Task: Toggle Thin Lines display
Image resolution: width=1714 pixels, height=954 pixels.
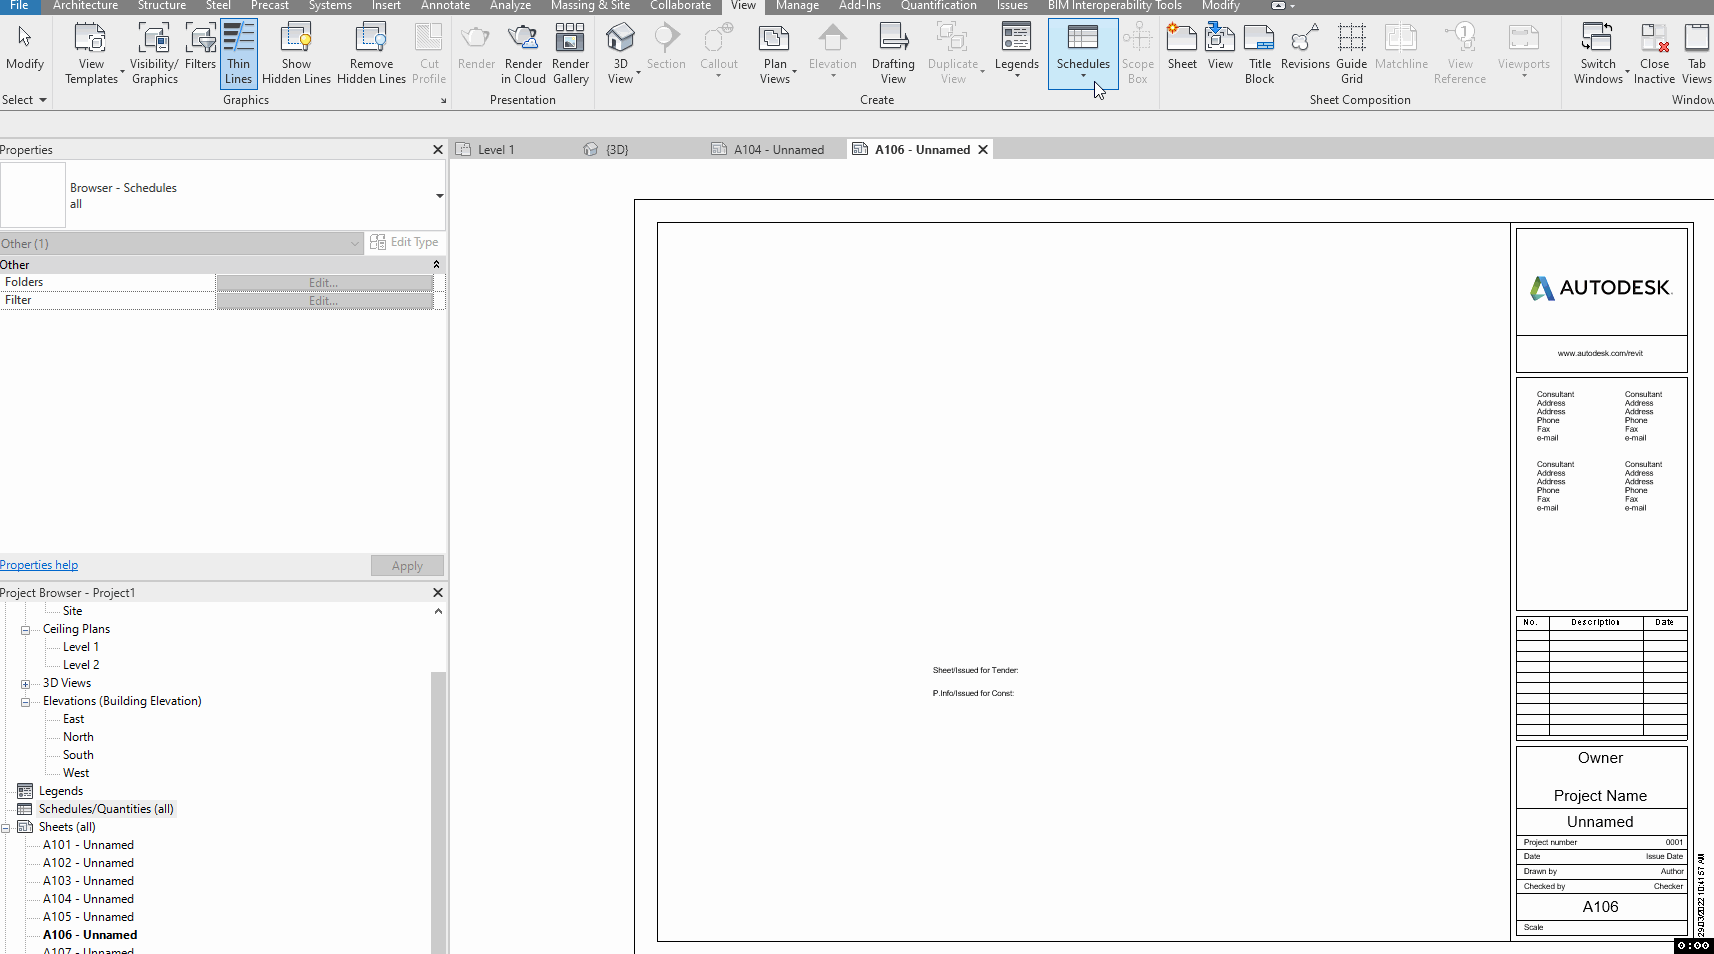Action: [238, 54]
